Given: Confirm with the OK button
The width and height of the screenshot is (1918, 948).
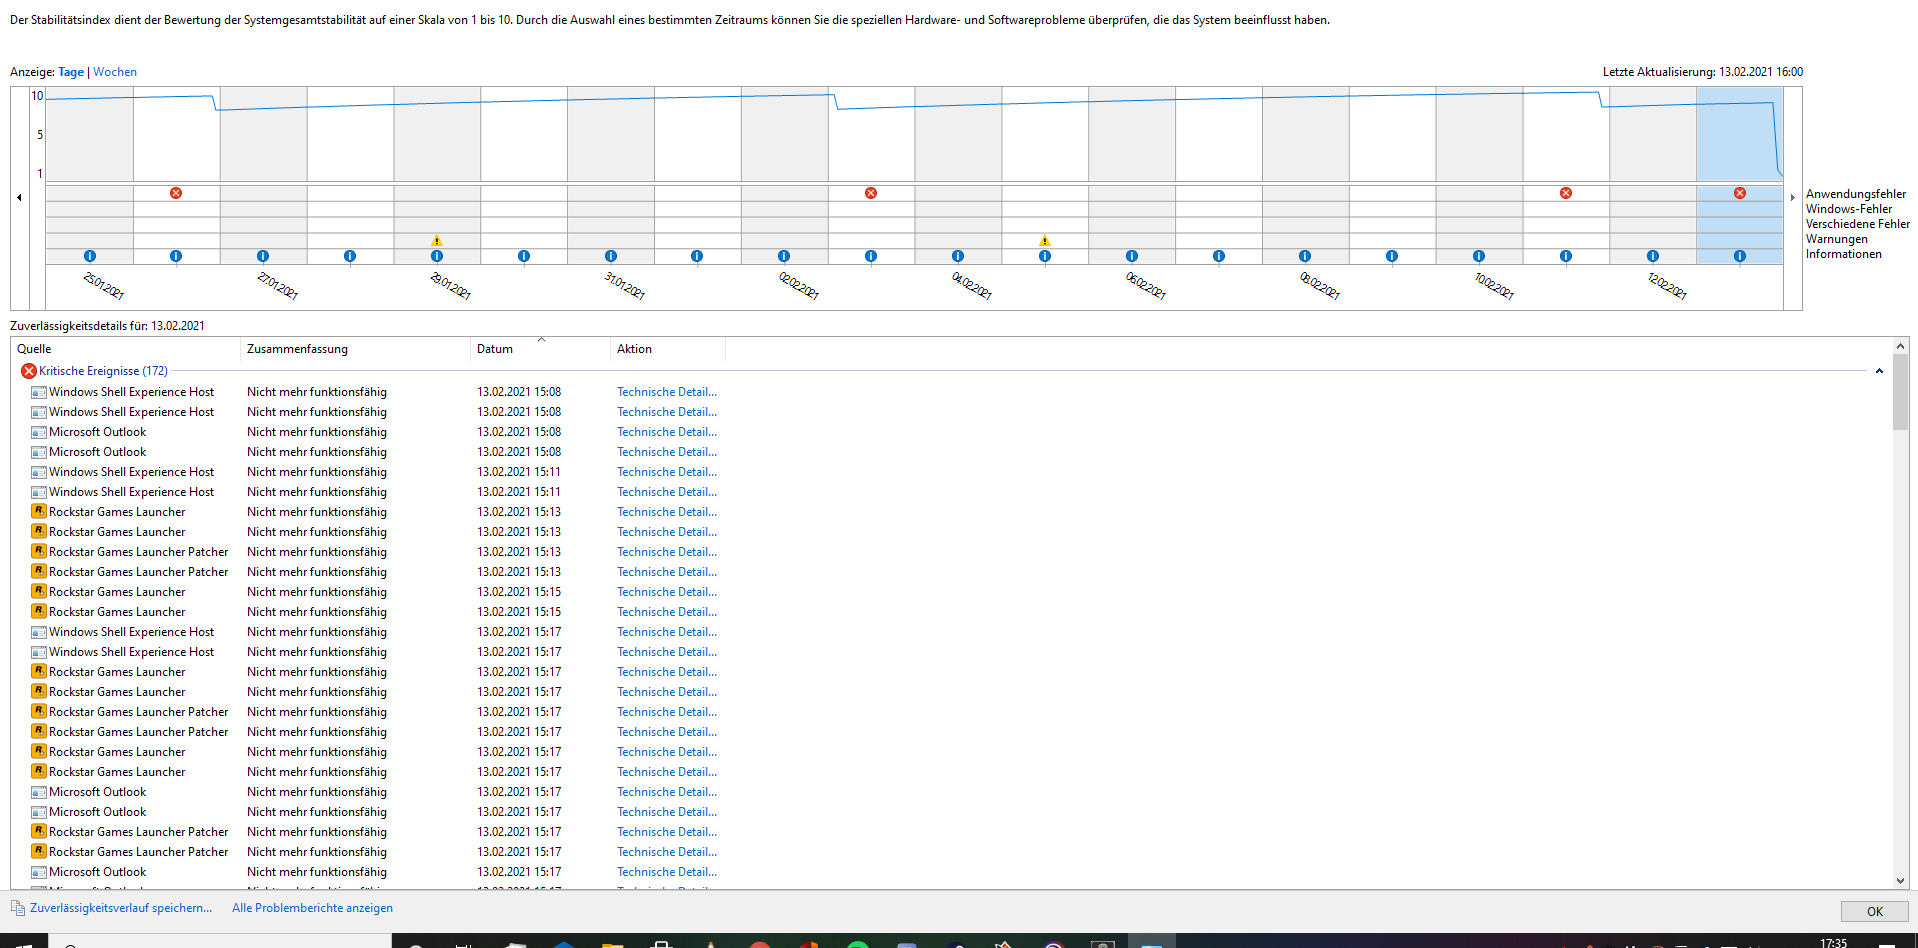Looking at the screenshot, I should click(x=1874, y=911).
